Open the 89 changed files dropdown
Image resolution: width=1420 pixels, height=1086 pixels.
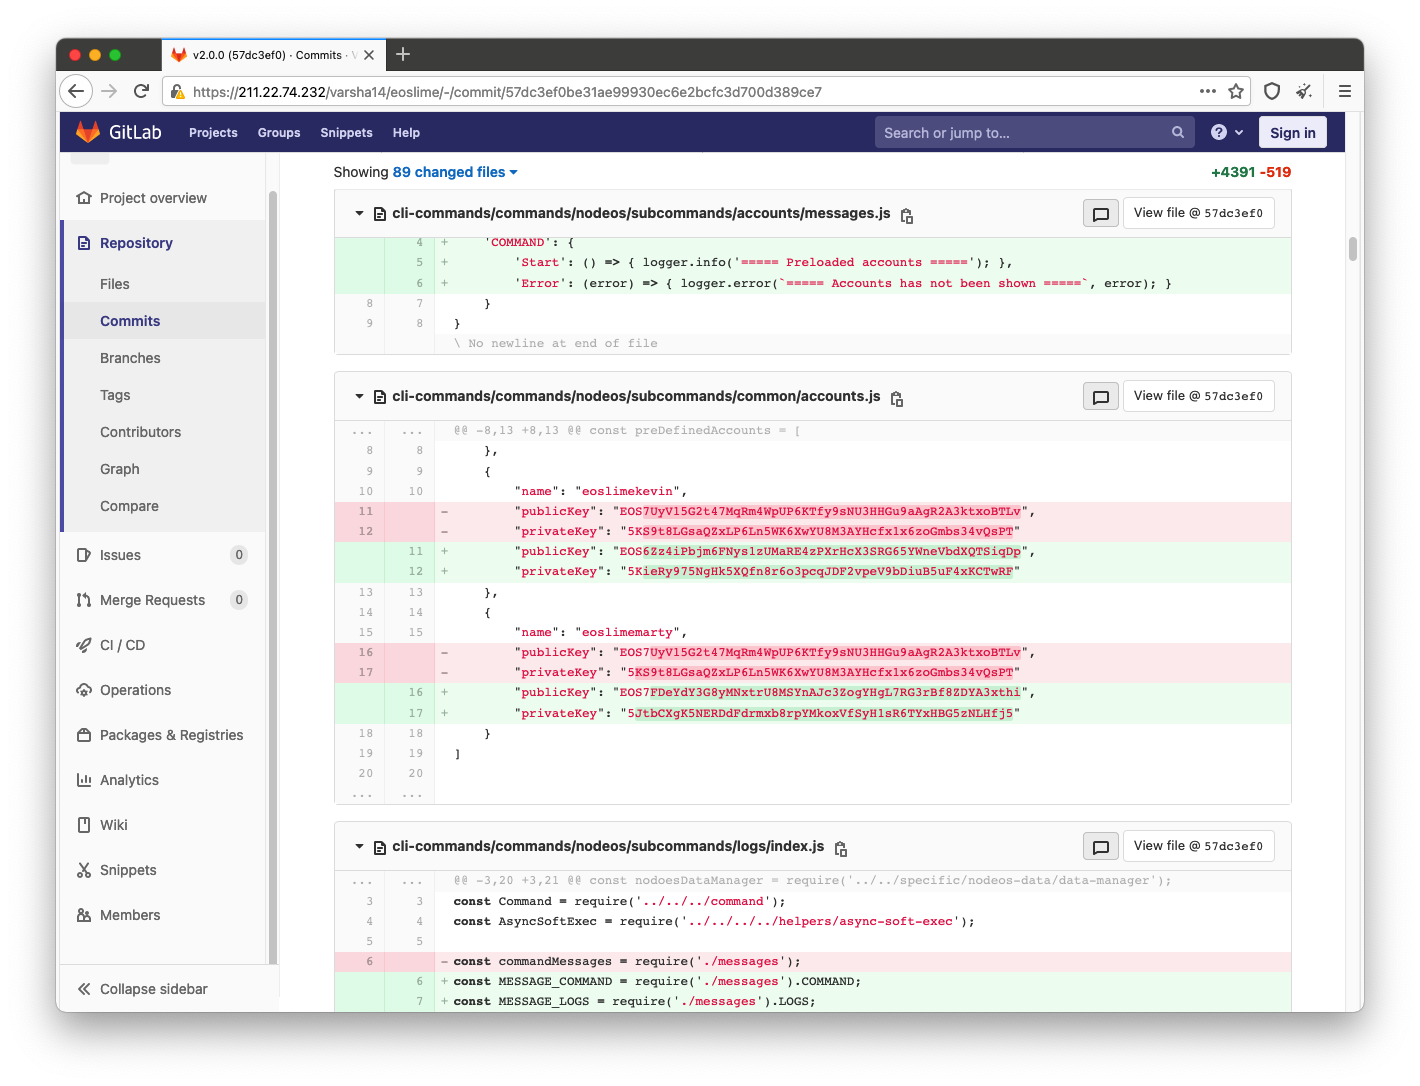[x=455, y=172]
